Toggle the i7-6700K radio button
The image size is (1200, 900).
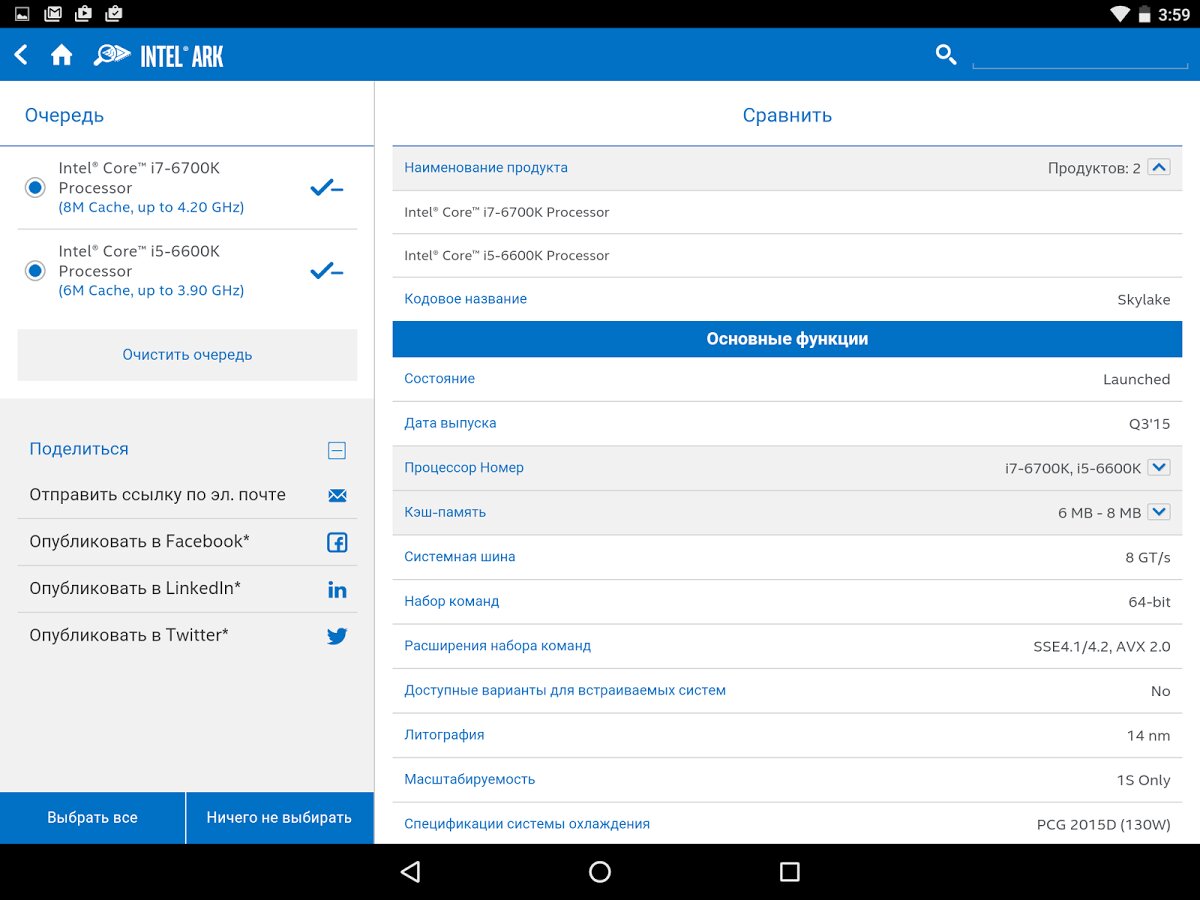point(35,188)
